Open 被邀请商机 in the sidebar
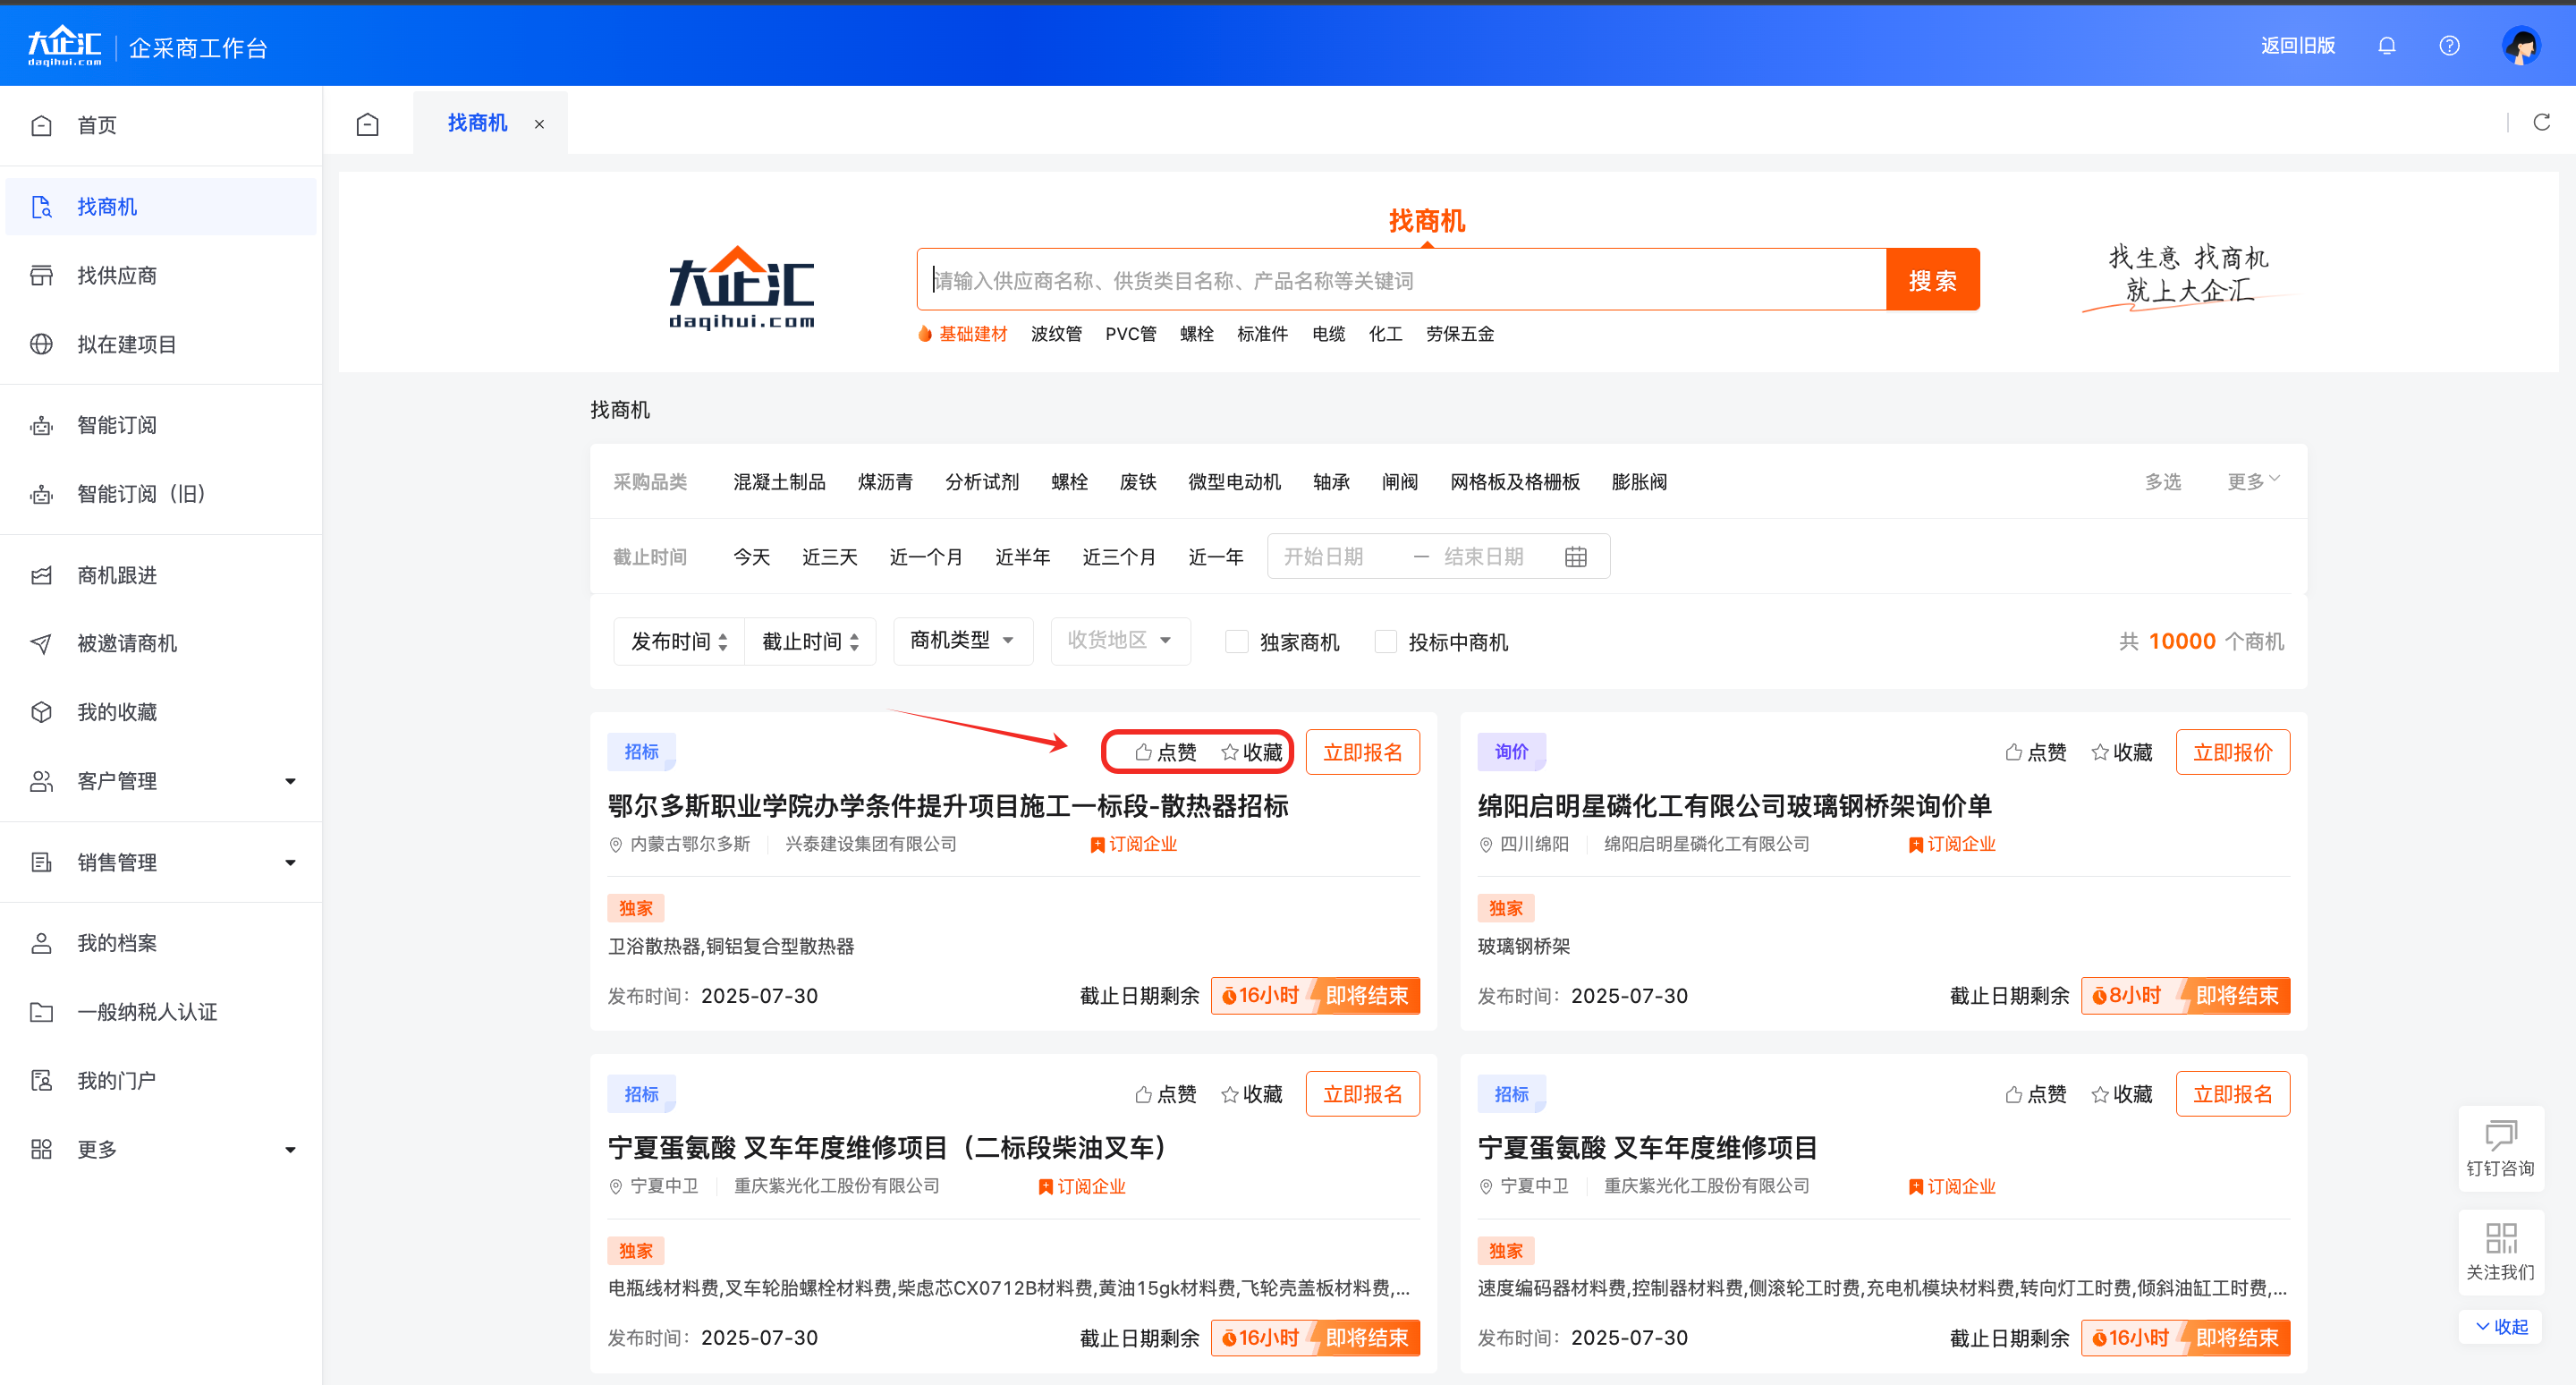Viewport: 2576px width, 1385px height. (x=161, y=643)
